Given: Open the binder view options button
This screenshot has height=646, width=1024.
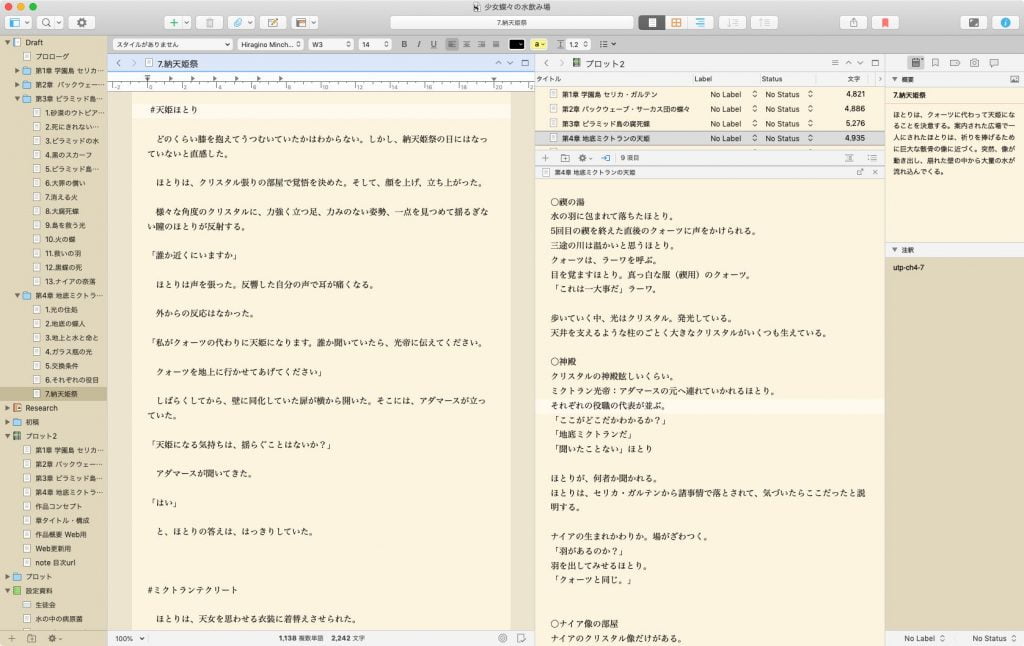Looking at the screenshot, I should [x=18, y=22].
